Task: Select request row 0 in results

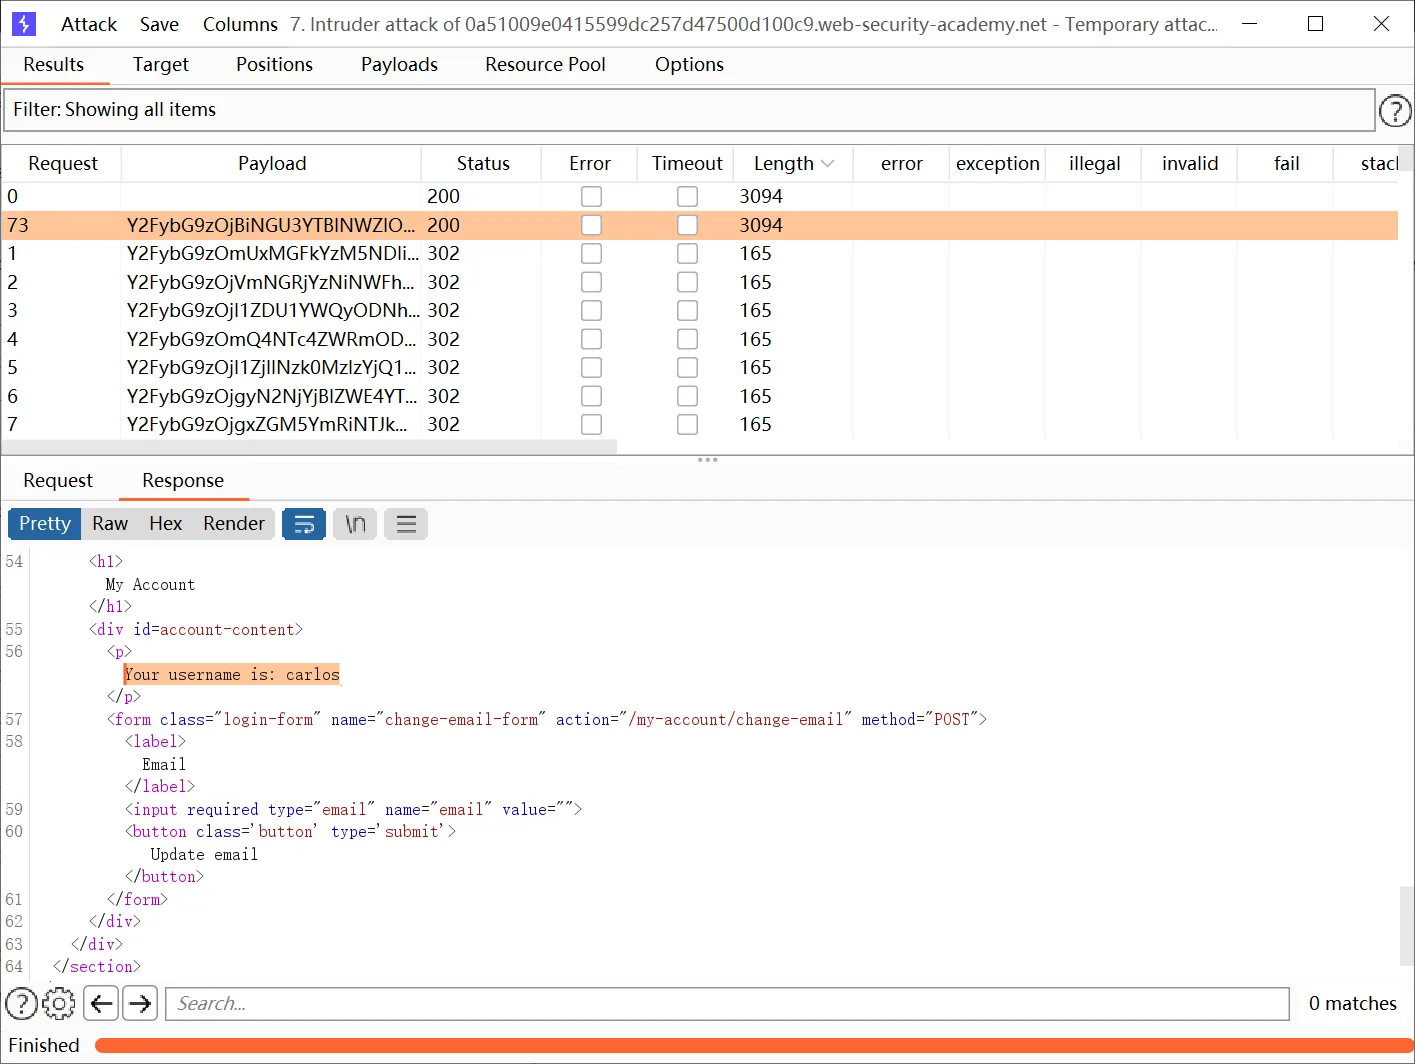Action: [x=700, y=197]
